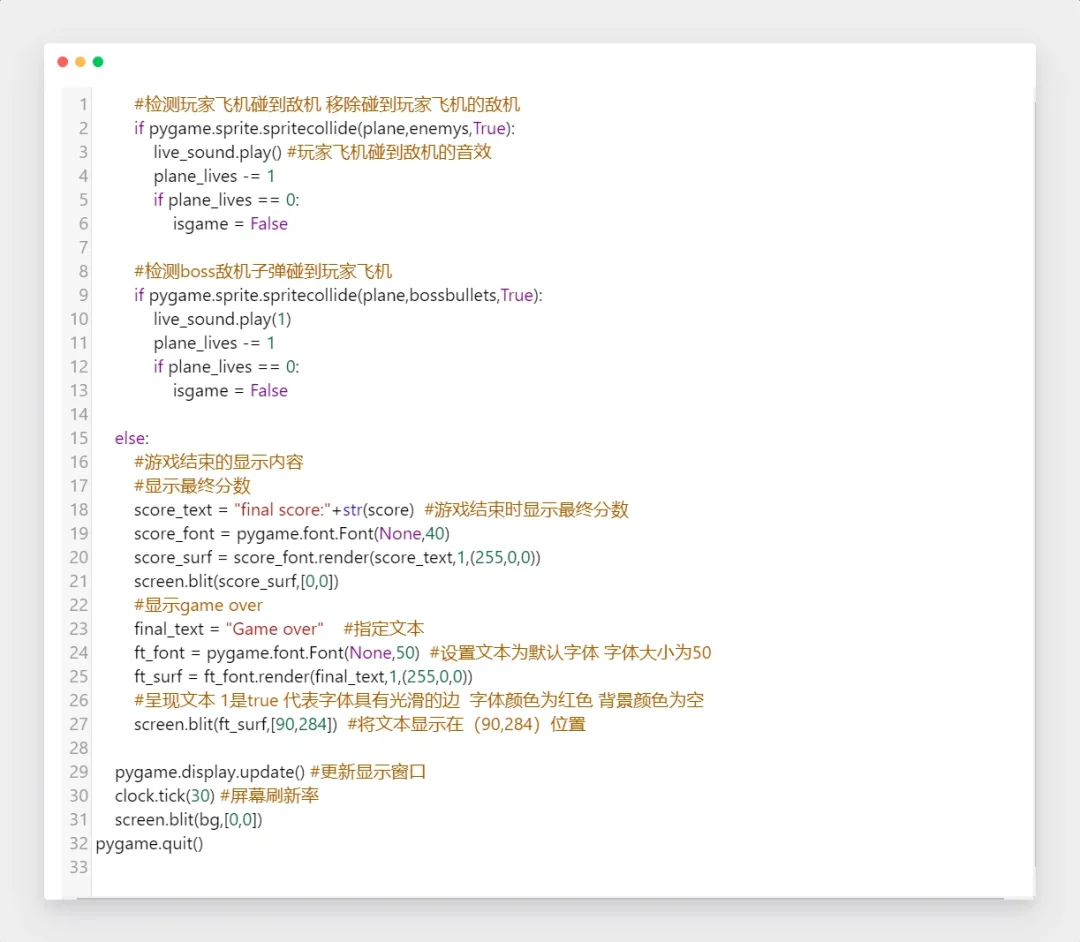Viewport: 1080px width, 942px height.
Task: Place cursor on empty line 33 number
Action: point(79,867)
